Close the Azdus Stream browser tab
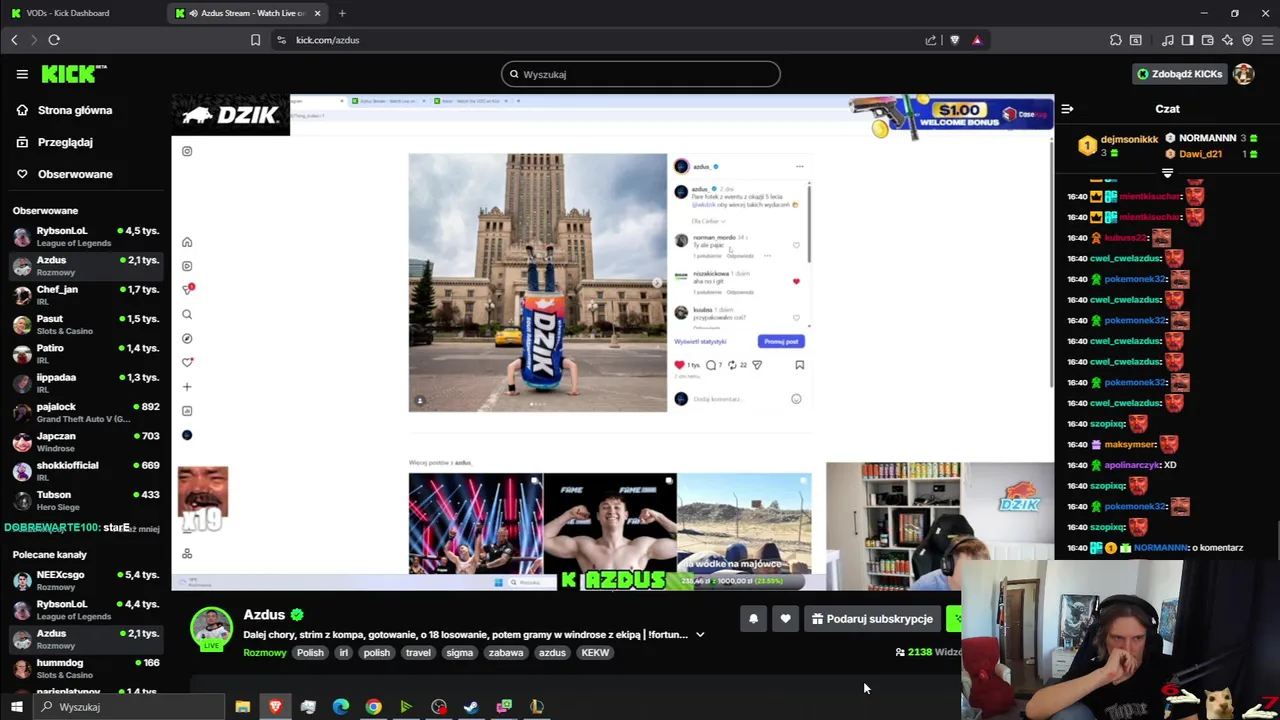This screenshot has width=1280, height=720. [318, 13]
